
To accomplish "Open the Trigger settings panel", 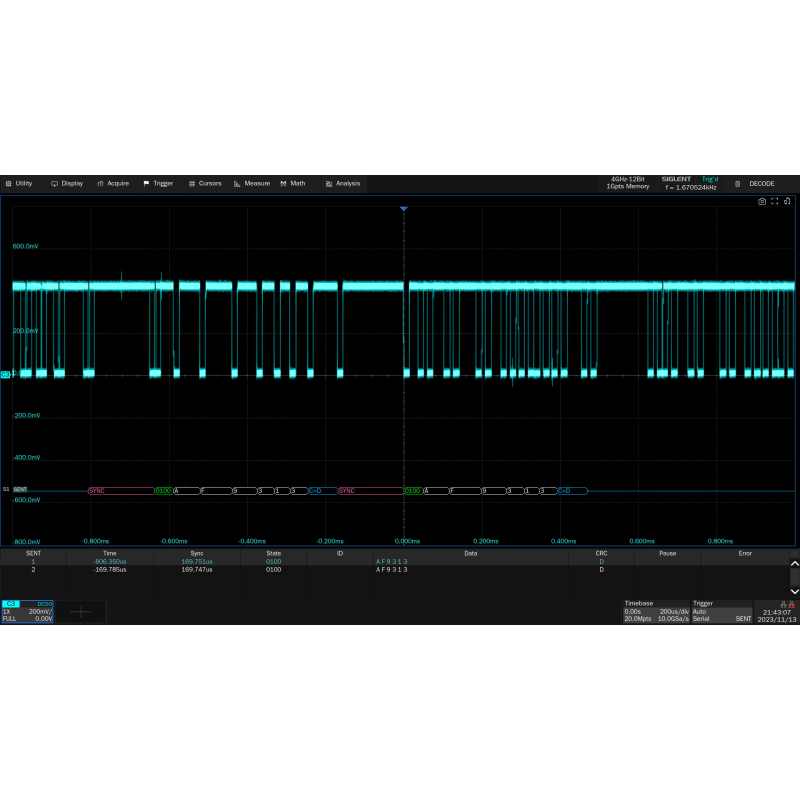I will pos(722,611).
